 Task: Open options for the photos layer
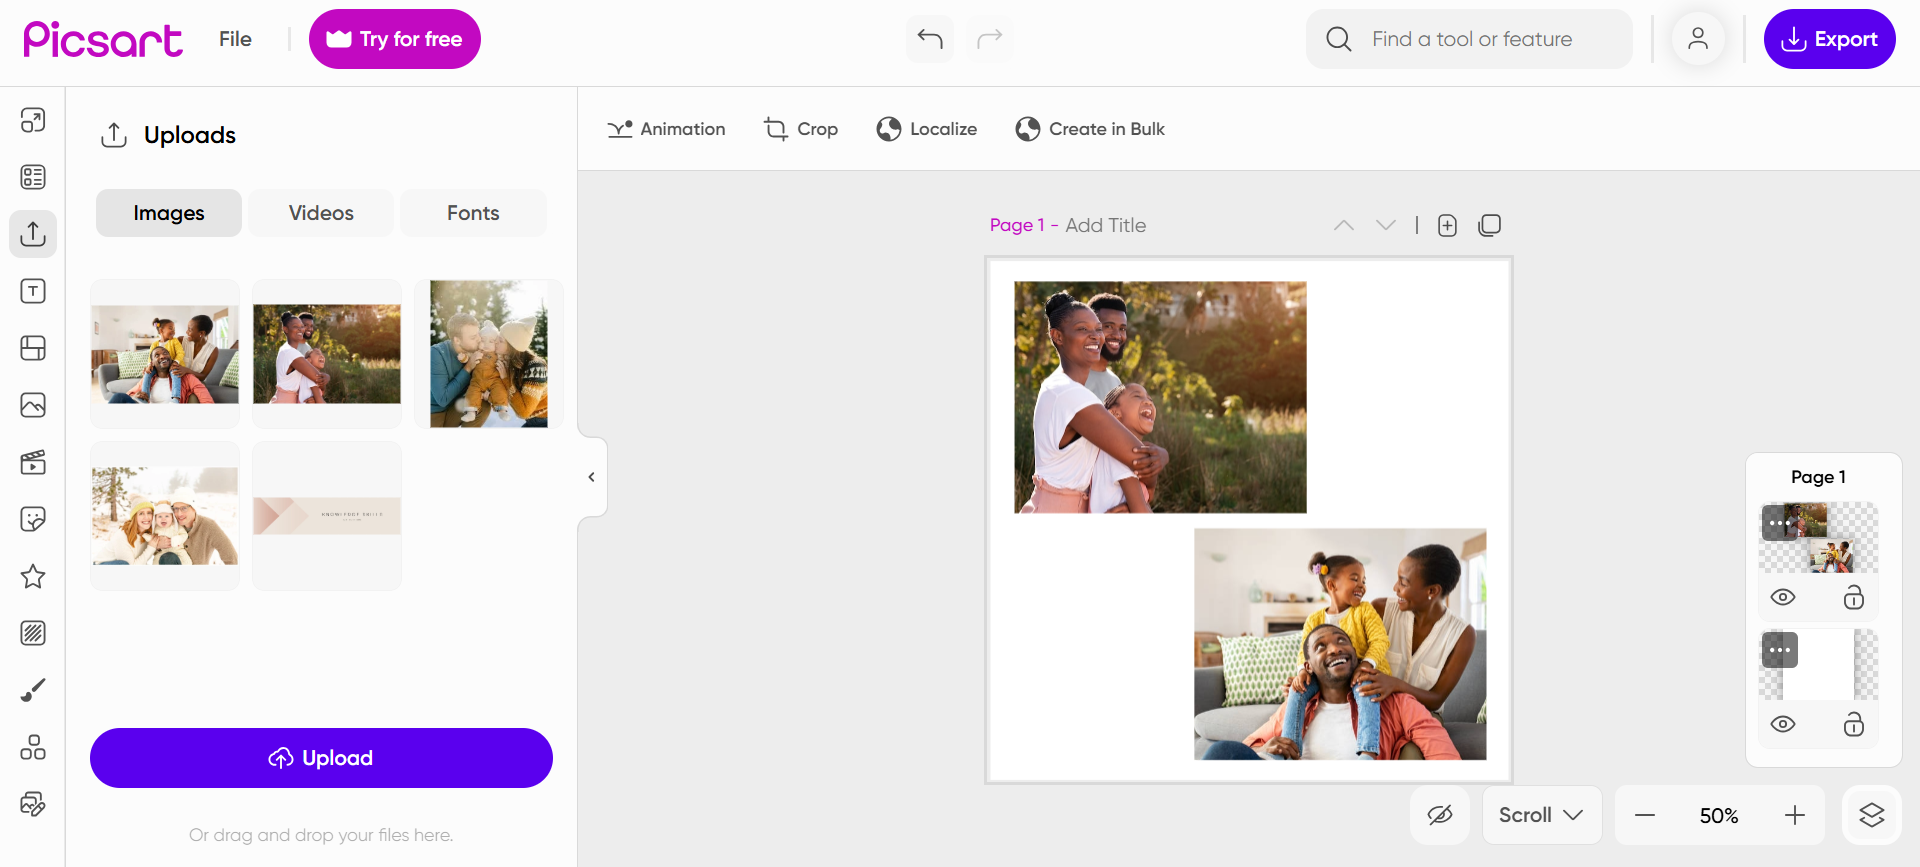[x=1779, y=523]
